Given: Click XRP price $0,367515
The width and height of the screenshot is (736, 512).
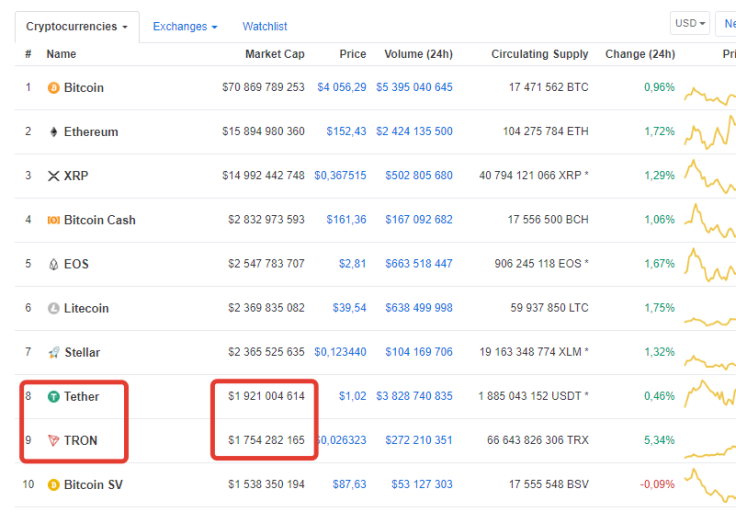Looking at the screenshot, I should pos(340,176).
